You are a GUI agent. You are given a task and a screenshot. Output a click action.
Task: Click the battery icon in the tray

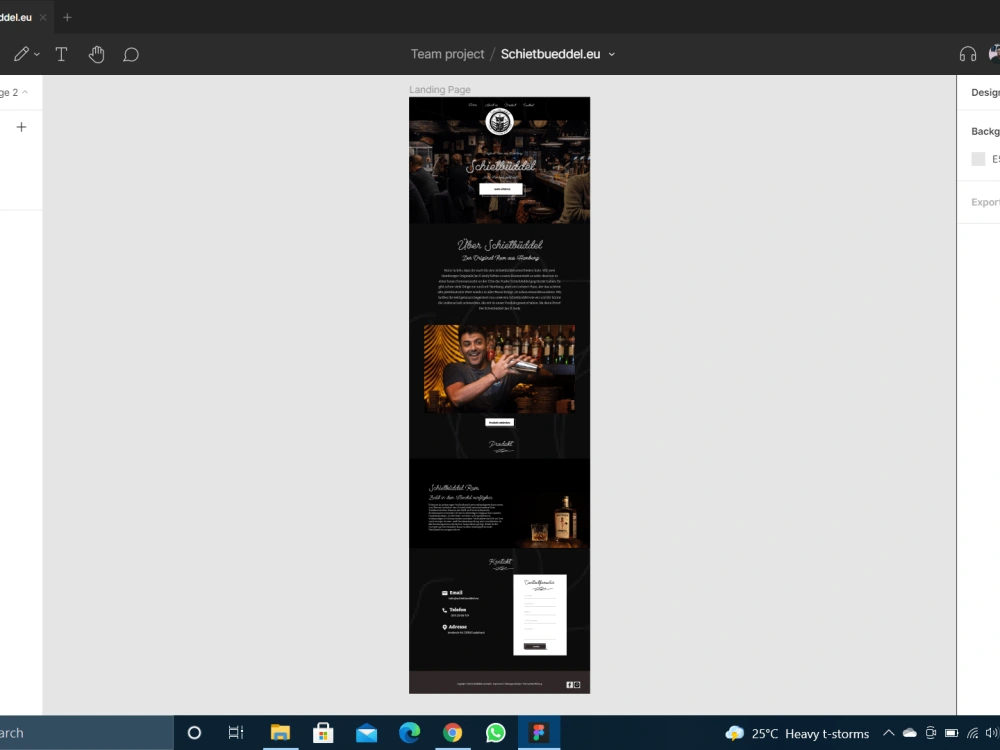952,733
